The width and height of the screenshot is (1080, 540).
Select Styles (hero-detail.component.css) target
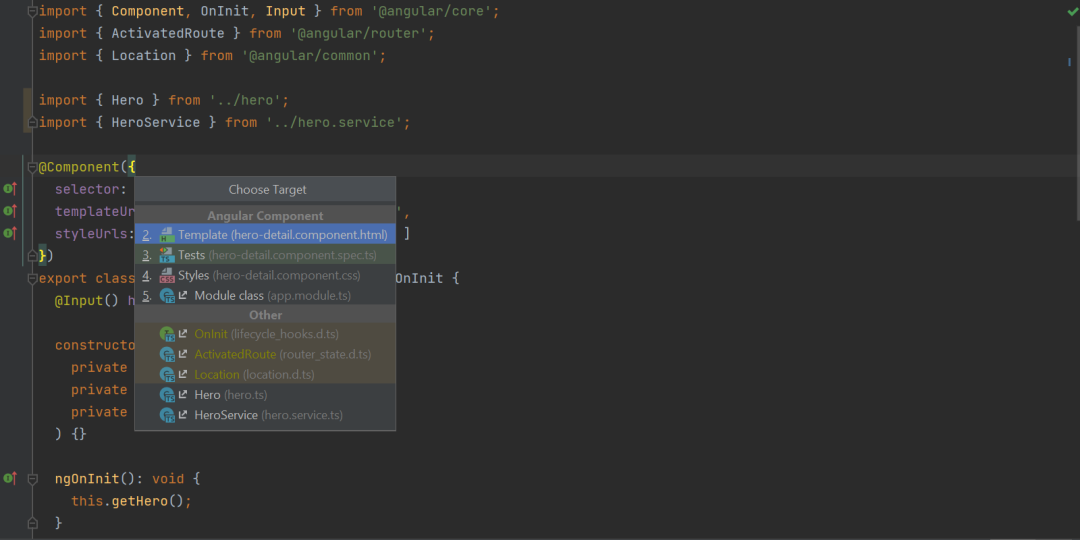pyautogui.click(x=265, y=276)
